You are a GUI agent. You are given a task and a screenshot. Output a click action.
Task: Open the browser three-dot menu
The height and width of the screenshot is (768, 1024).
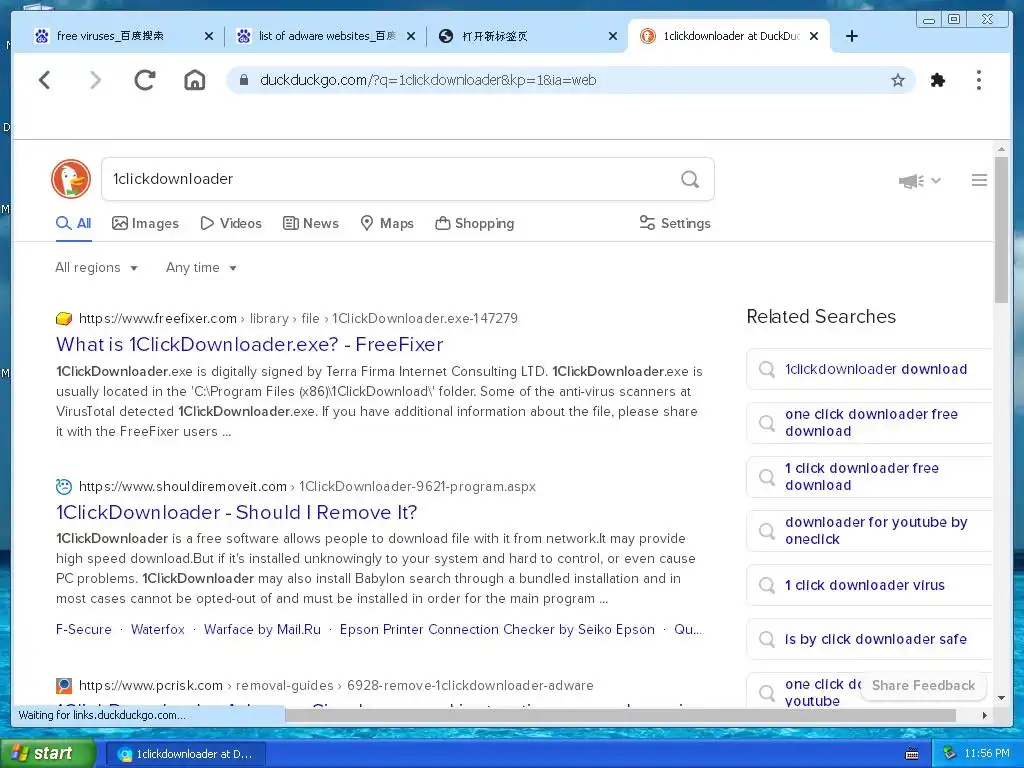(x=978, y=80)
